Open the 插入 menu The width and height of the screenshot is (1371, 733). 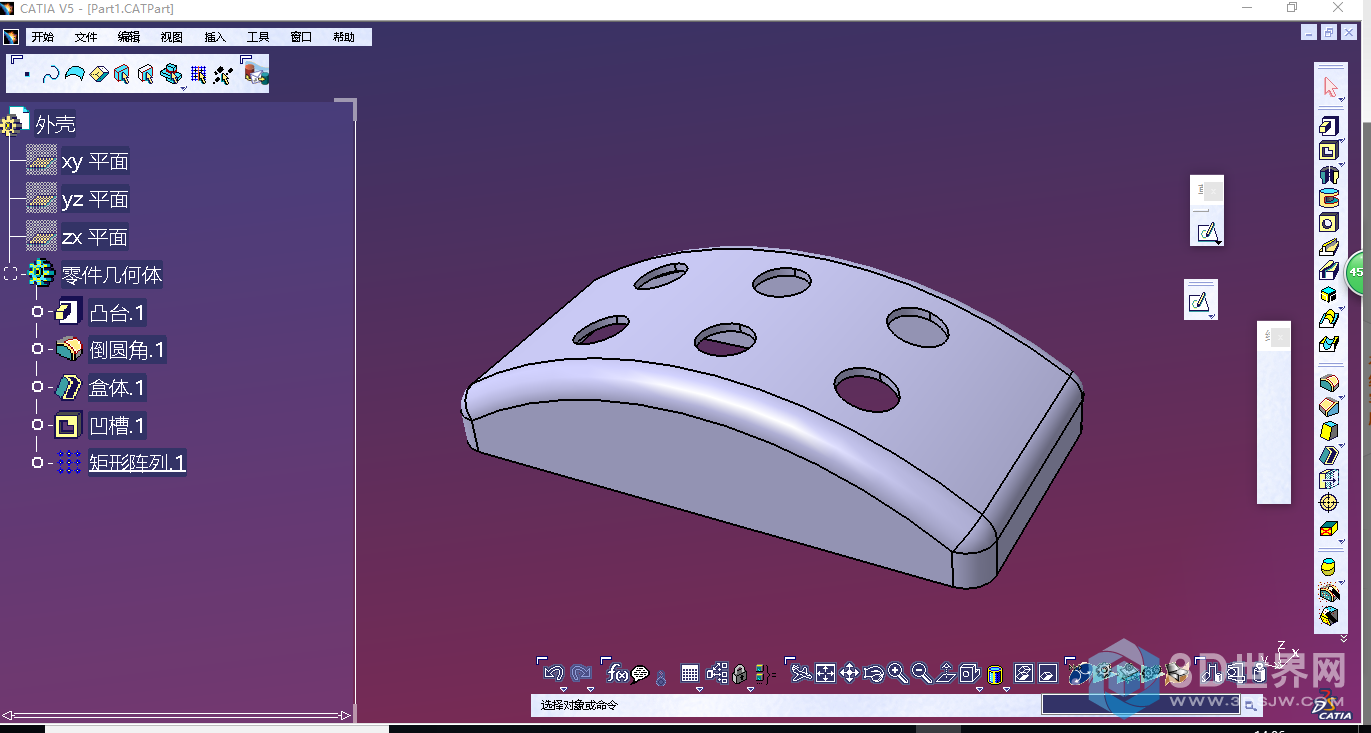pyautogui.click(x=215, y=37)
